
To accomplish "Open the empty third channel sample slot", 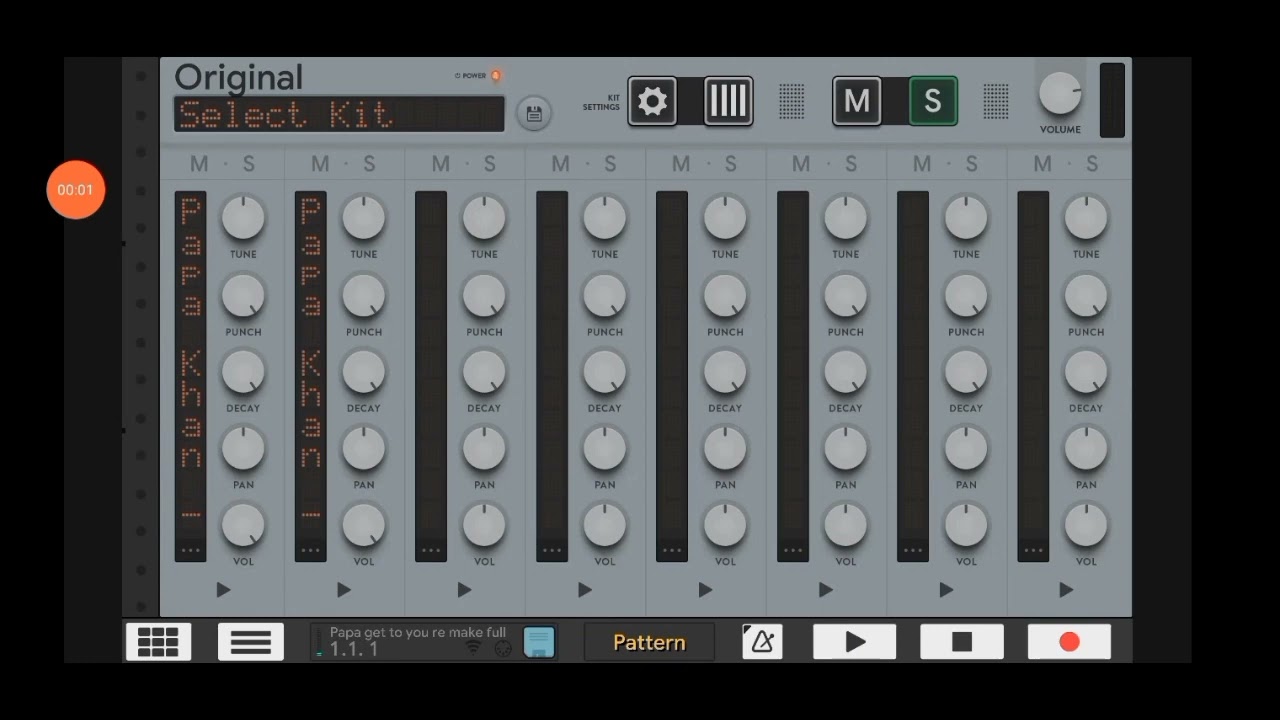I will tap(431, 376).
